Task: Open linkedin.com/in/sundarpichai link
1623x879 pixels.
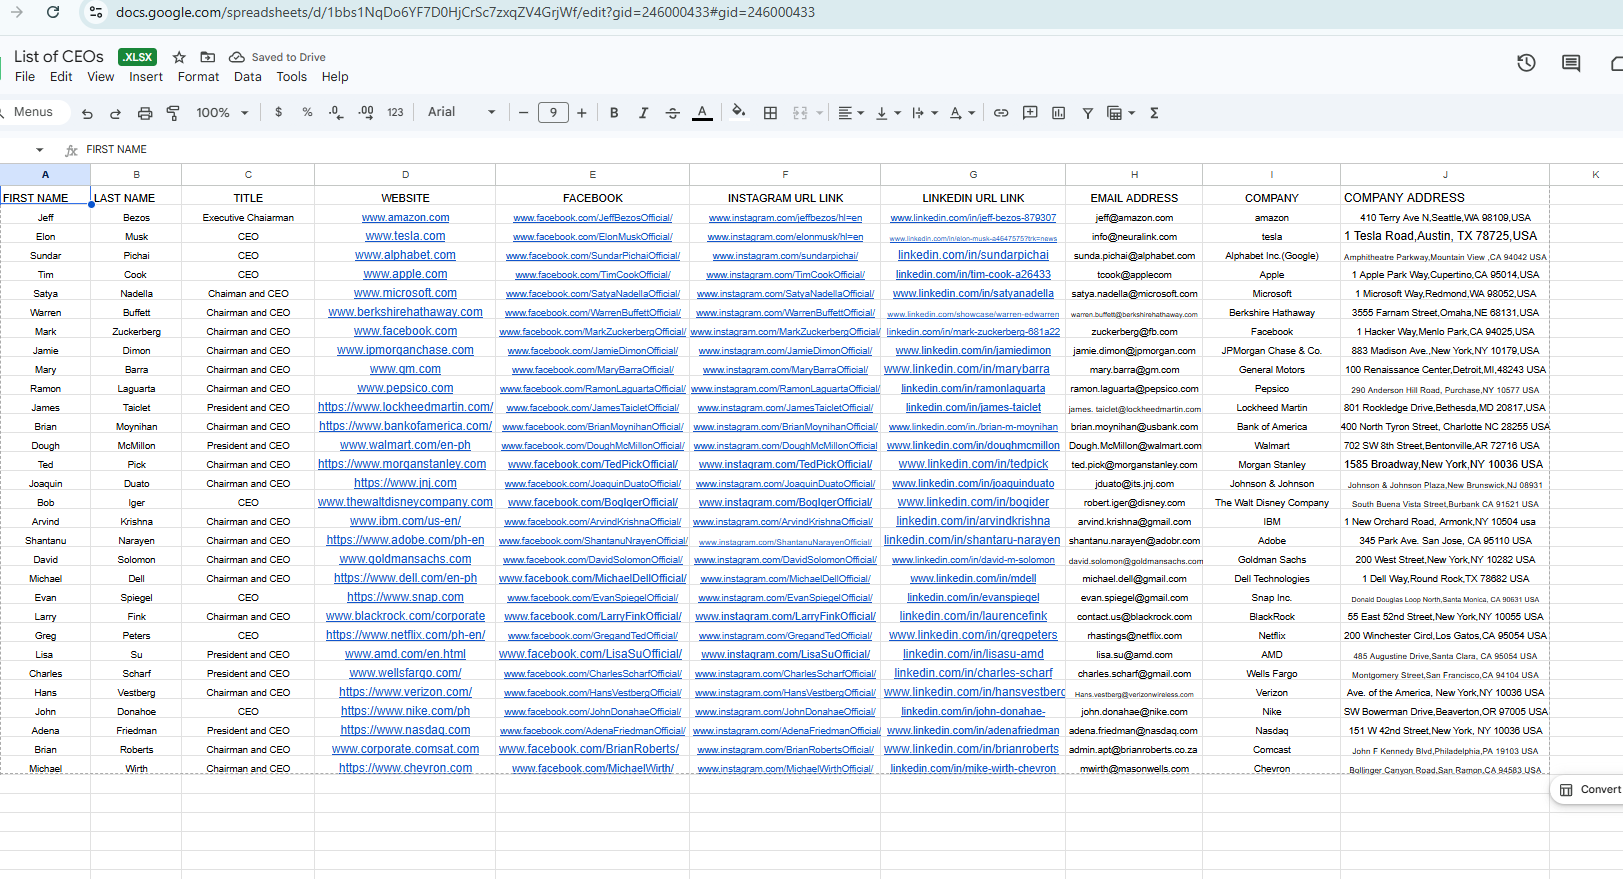Action: click(x=973, y=256)
